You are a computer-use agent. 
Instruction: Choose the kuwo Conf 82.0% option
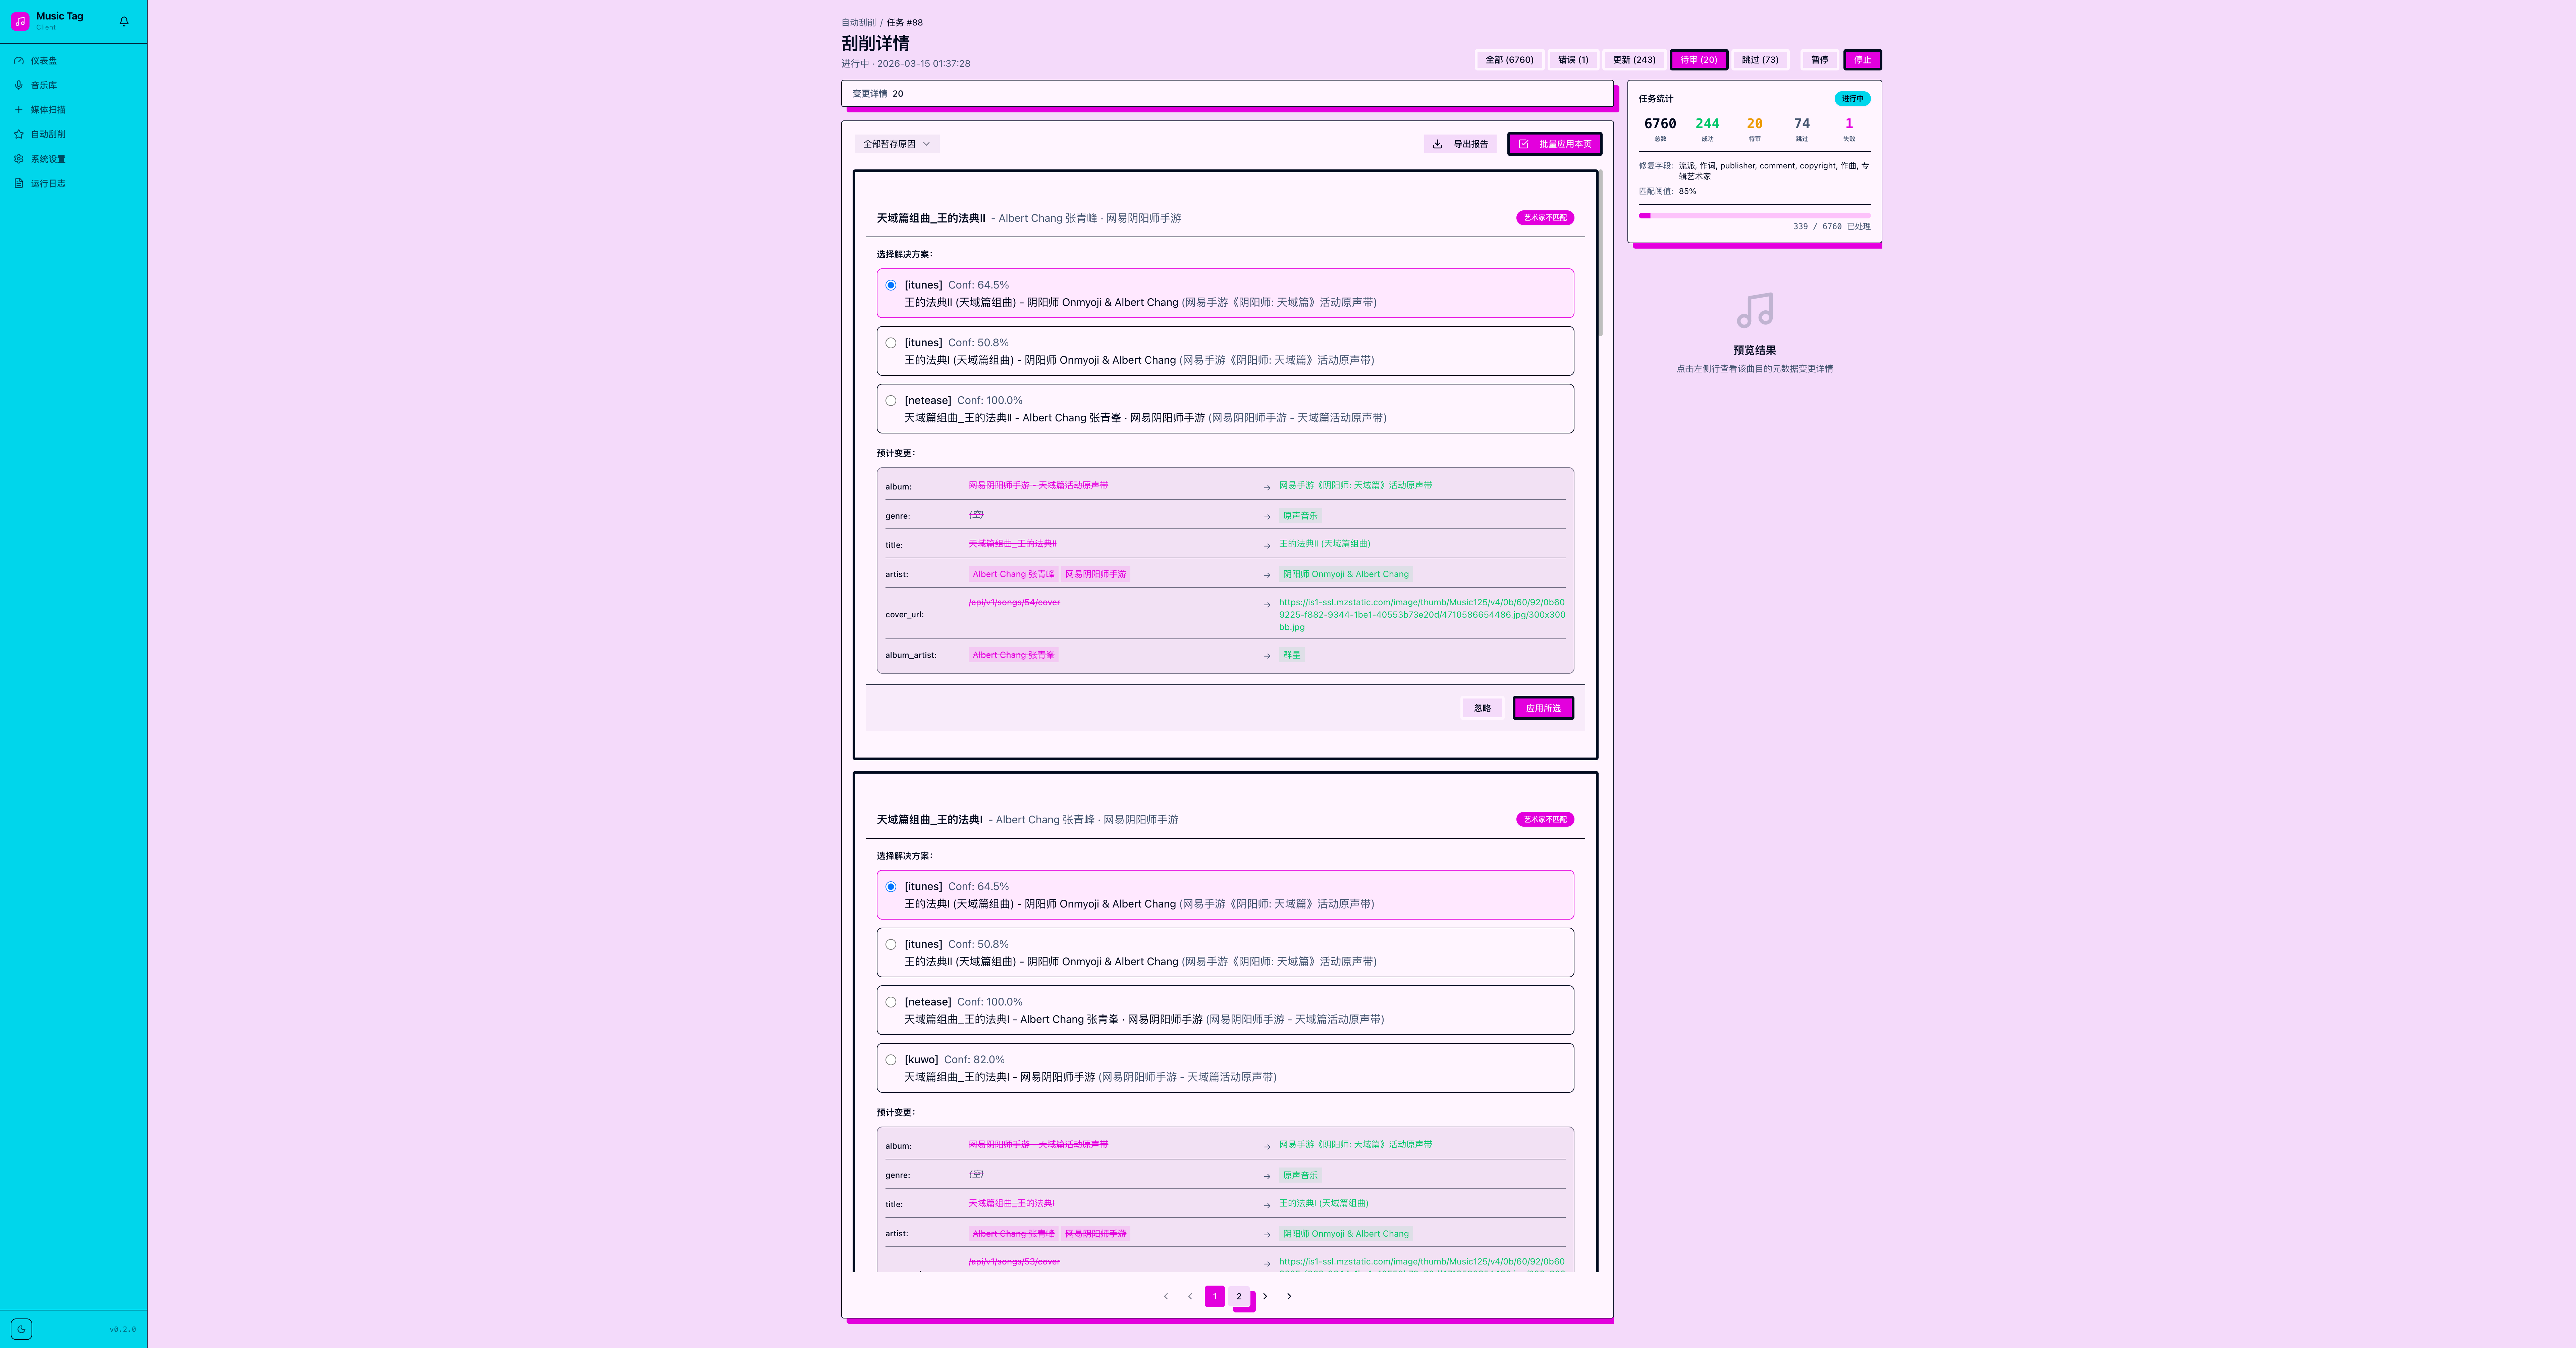coord(891,1060)
